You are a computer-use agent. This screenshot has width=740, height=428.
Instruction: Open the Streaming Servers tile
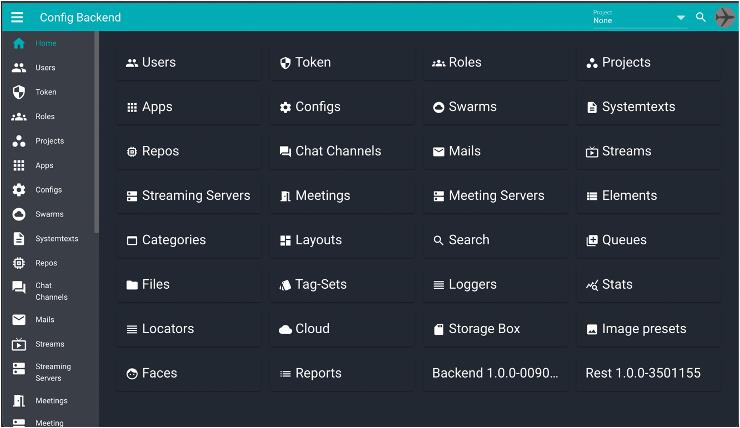click(188, 195)
